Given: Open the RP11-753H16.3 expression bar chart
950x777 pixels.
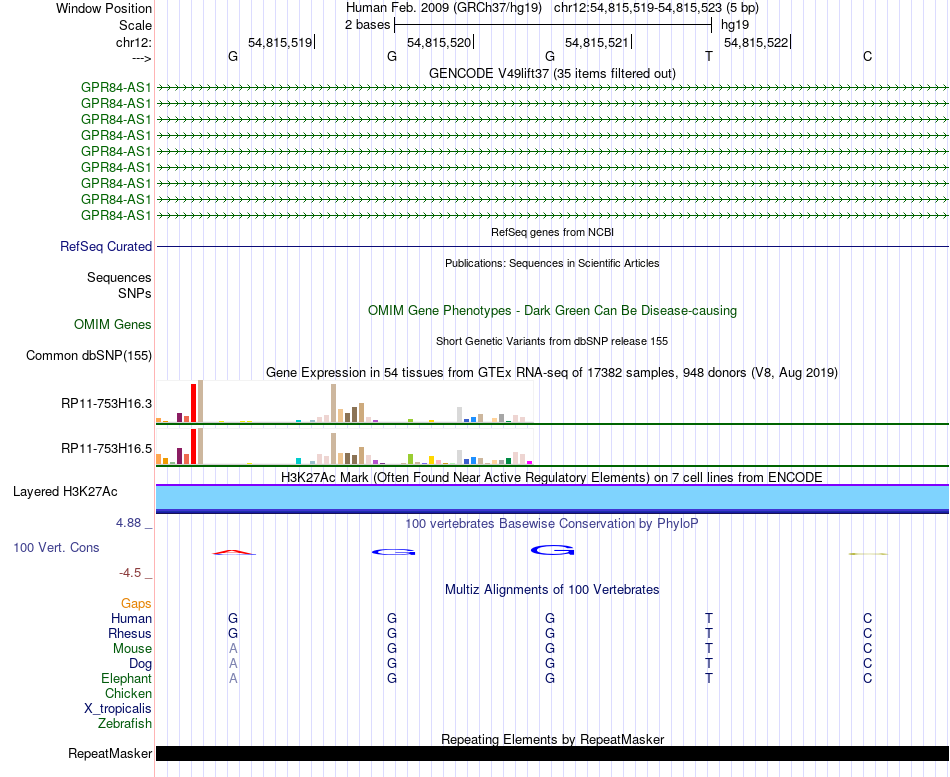Looking at the screenshot, I should [x=344, y=401].
